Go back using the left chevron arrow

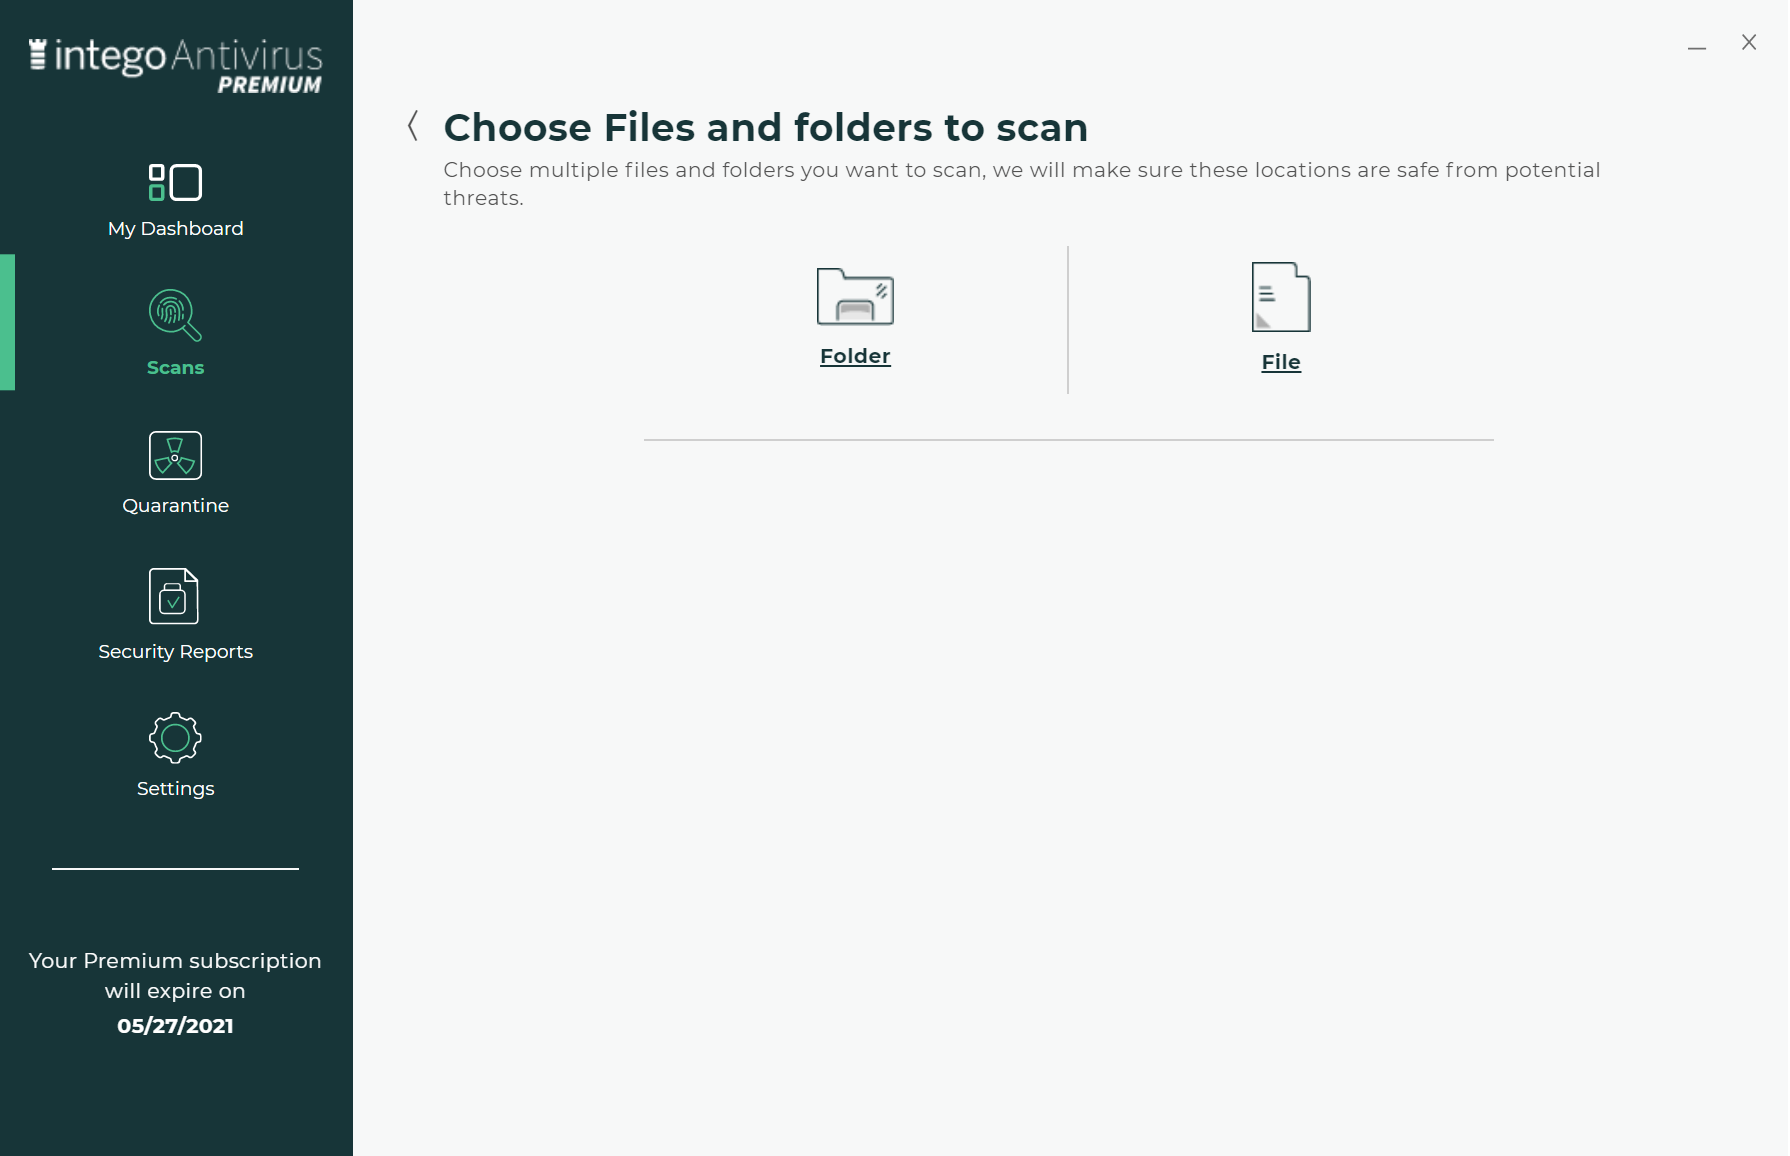413,126
